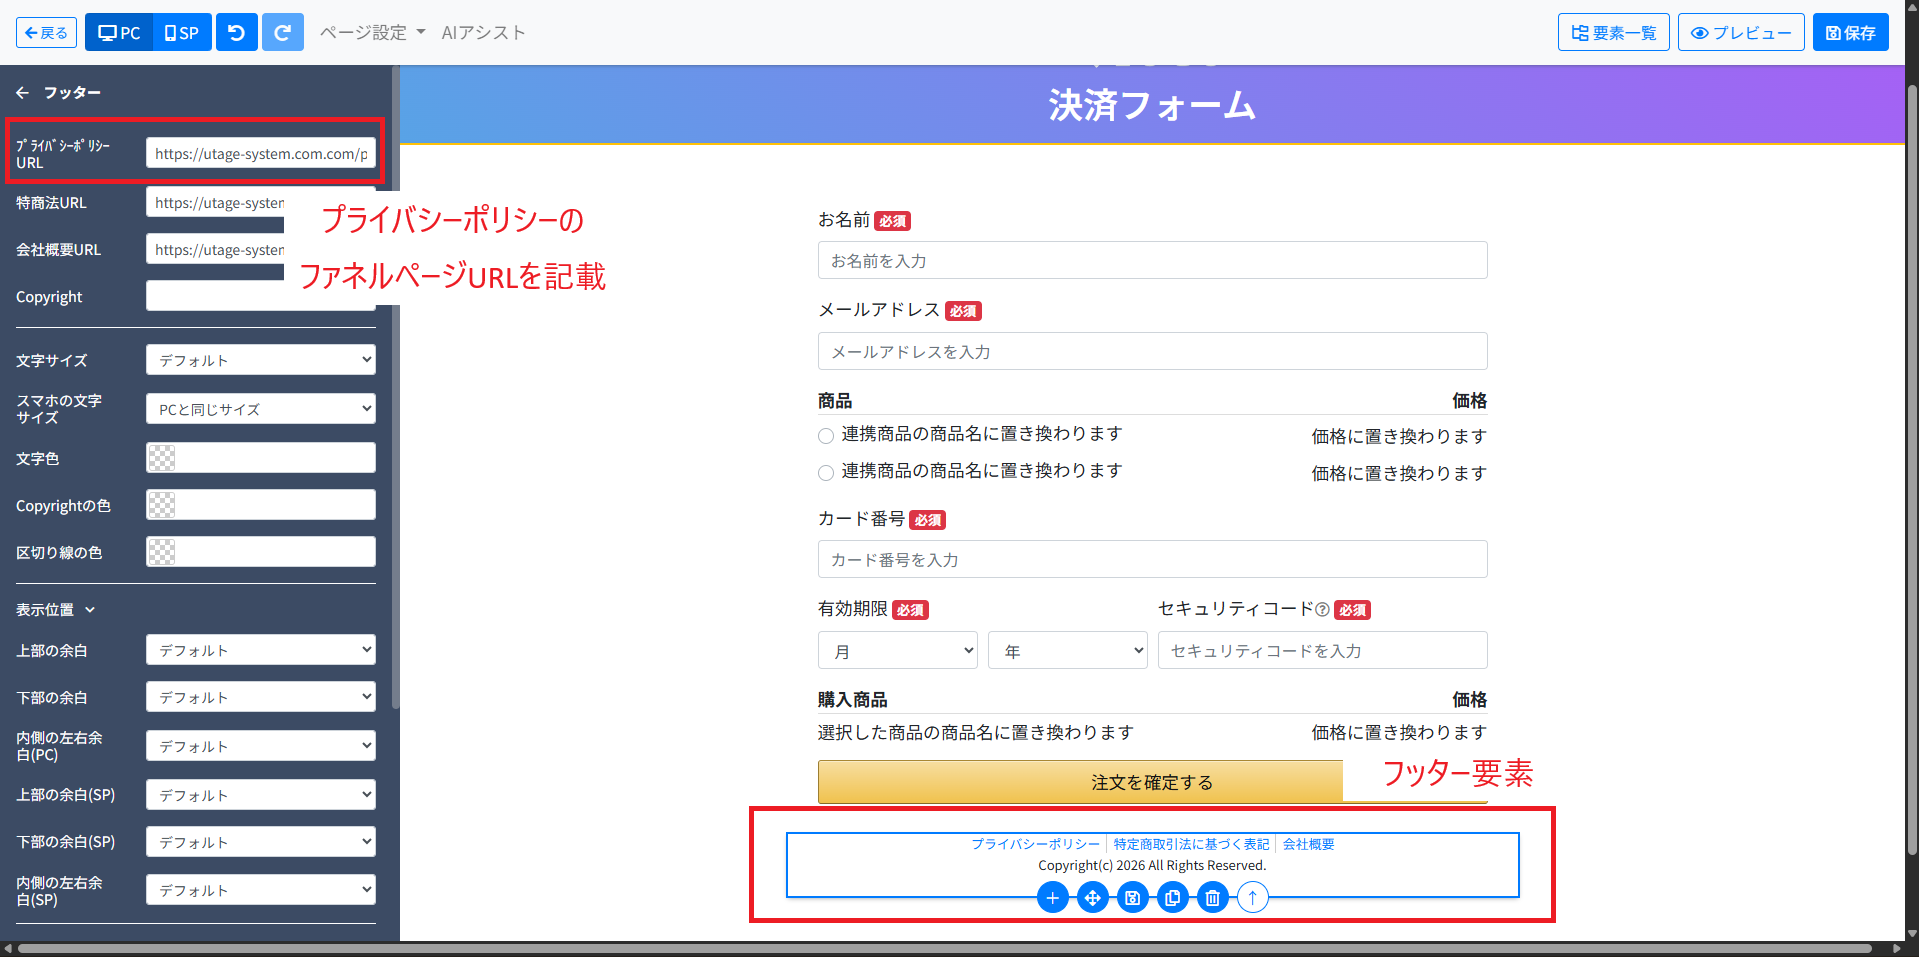Click the add element plus icon below footer
1919x957 pixels.
coord(1052,898)
